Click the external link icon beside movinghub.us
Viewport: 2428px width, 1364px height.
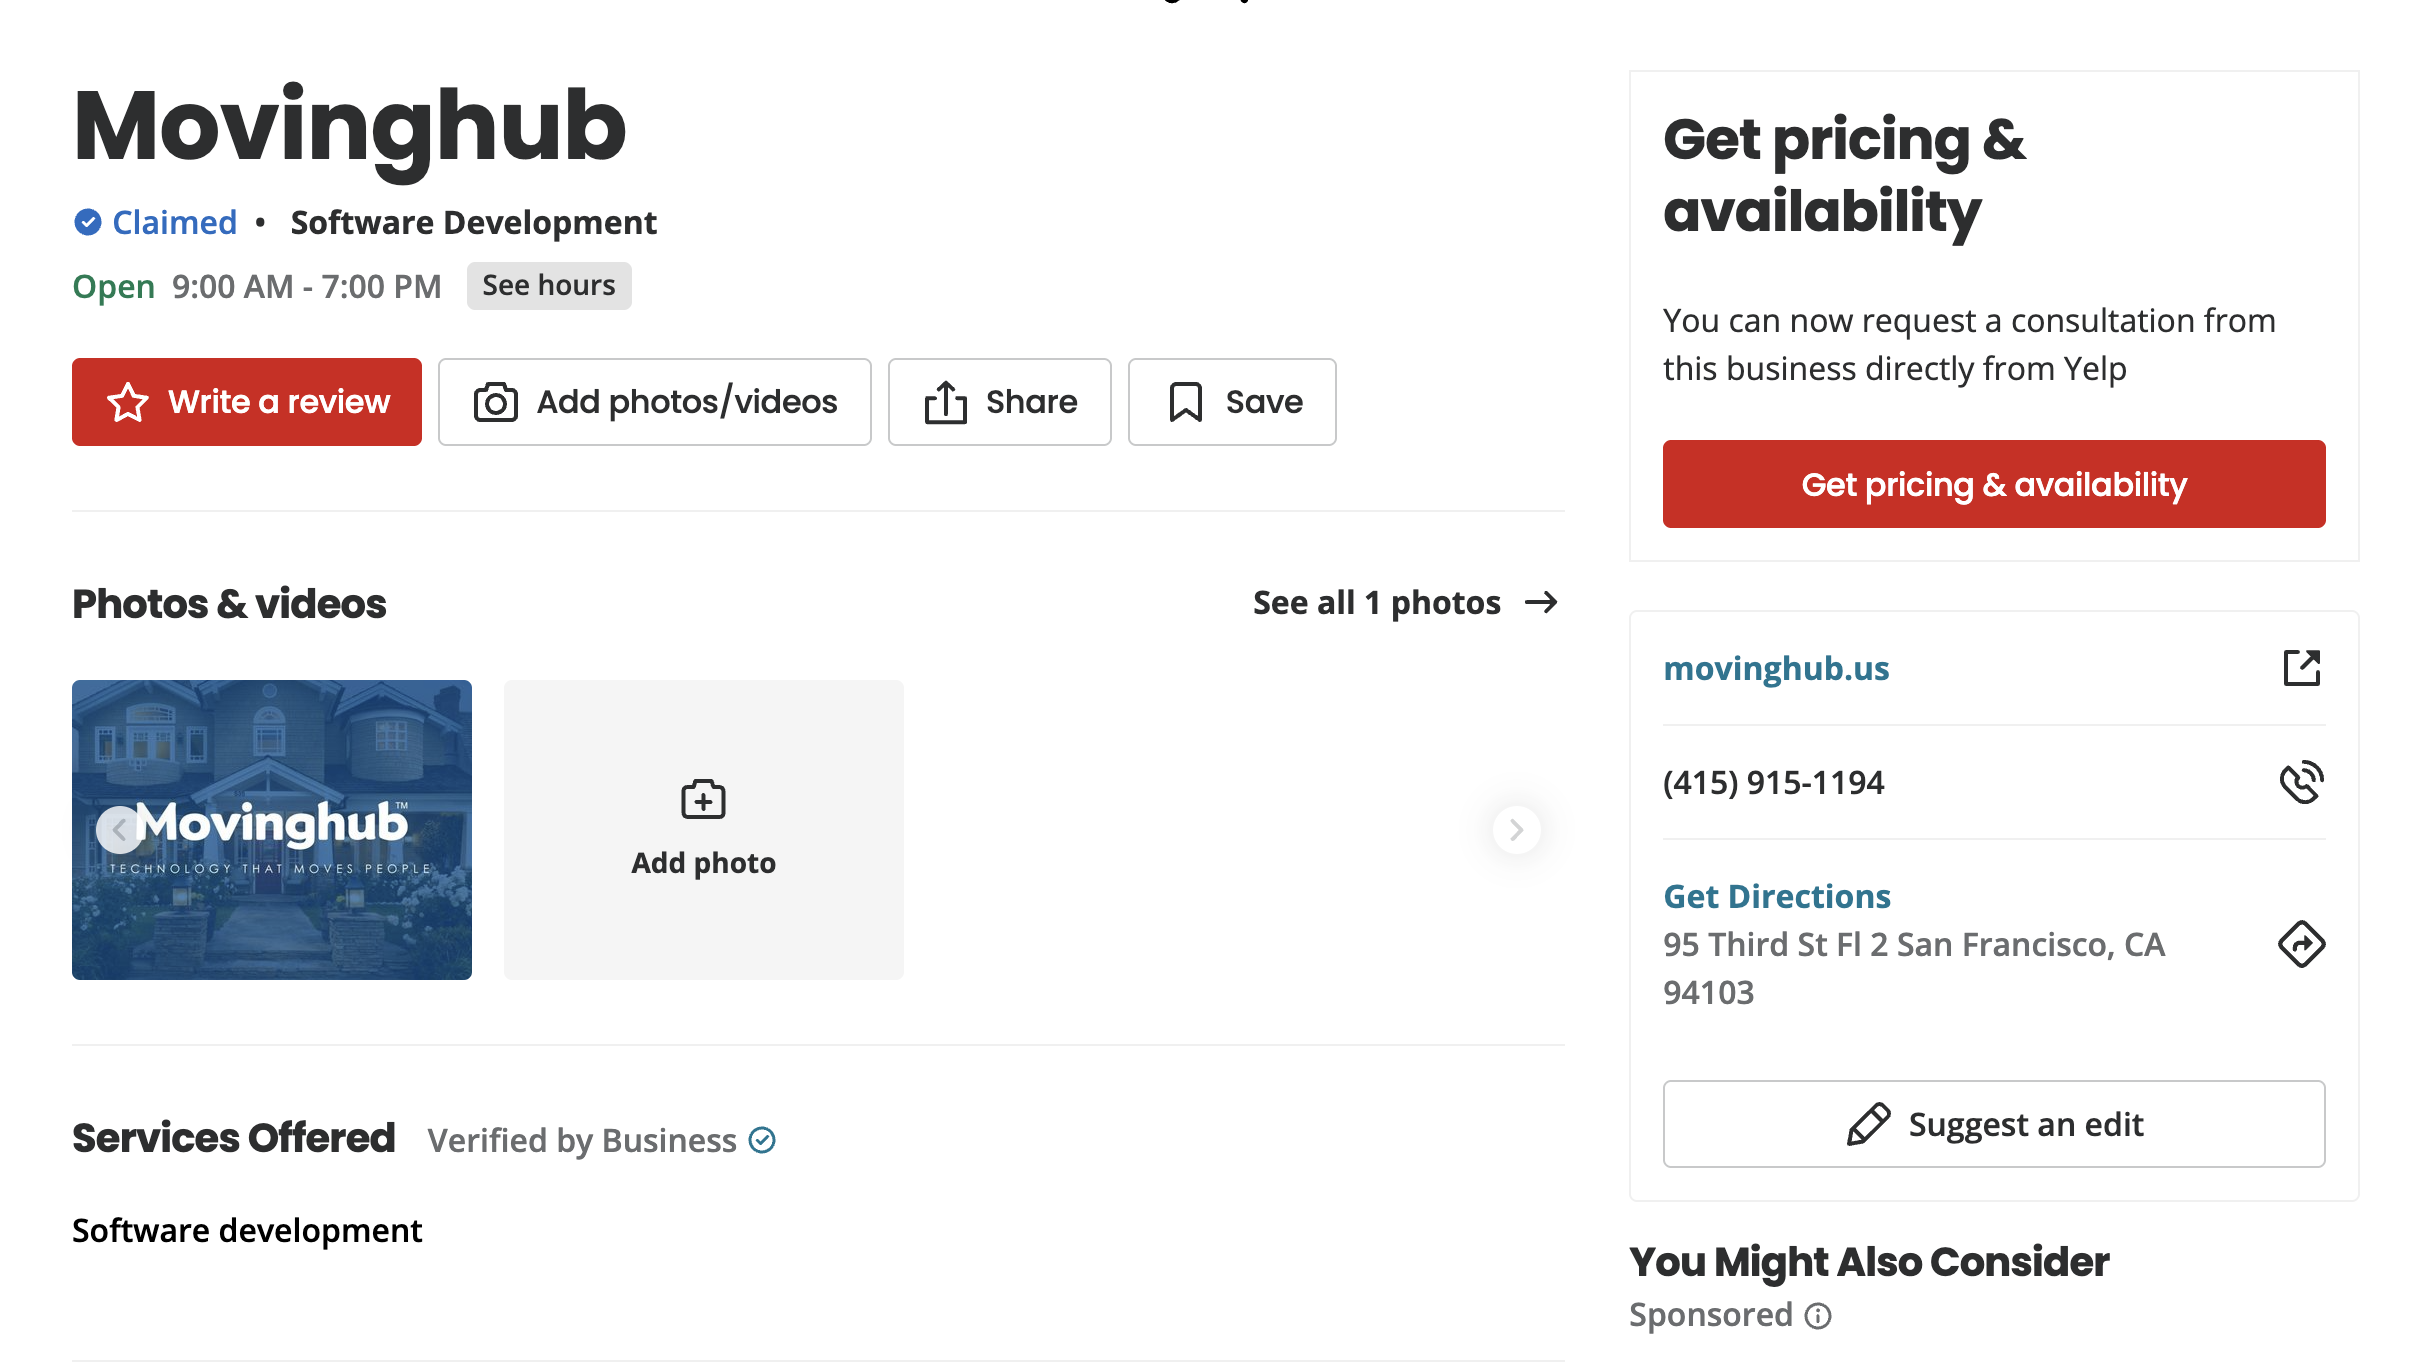(x=2301, y=667)
